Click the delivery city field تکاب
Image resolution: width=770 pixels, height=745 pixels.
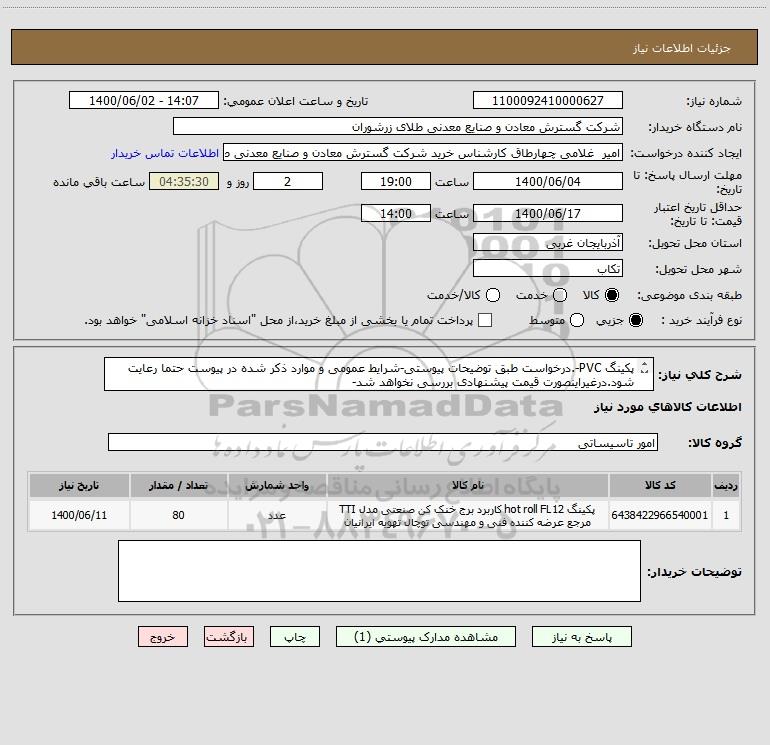[x=548, y=268]
